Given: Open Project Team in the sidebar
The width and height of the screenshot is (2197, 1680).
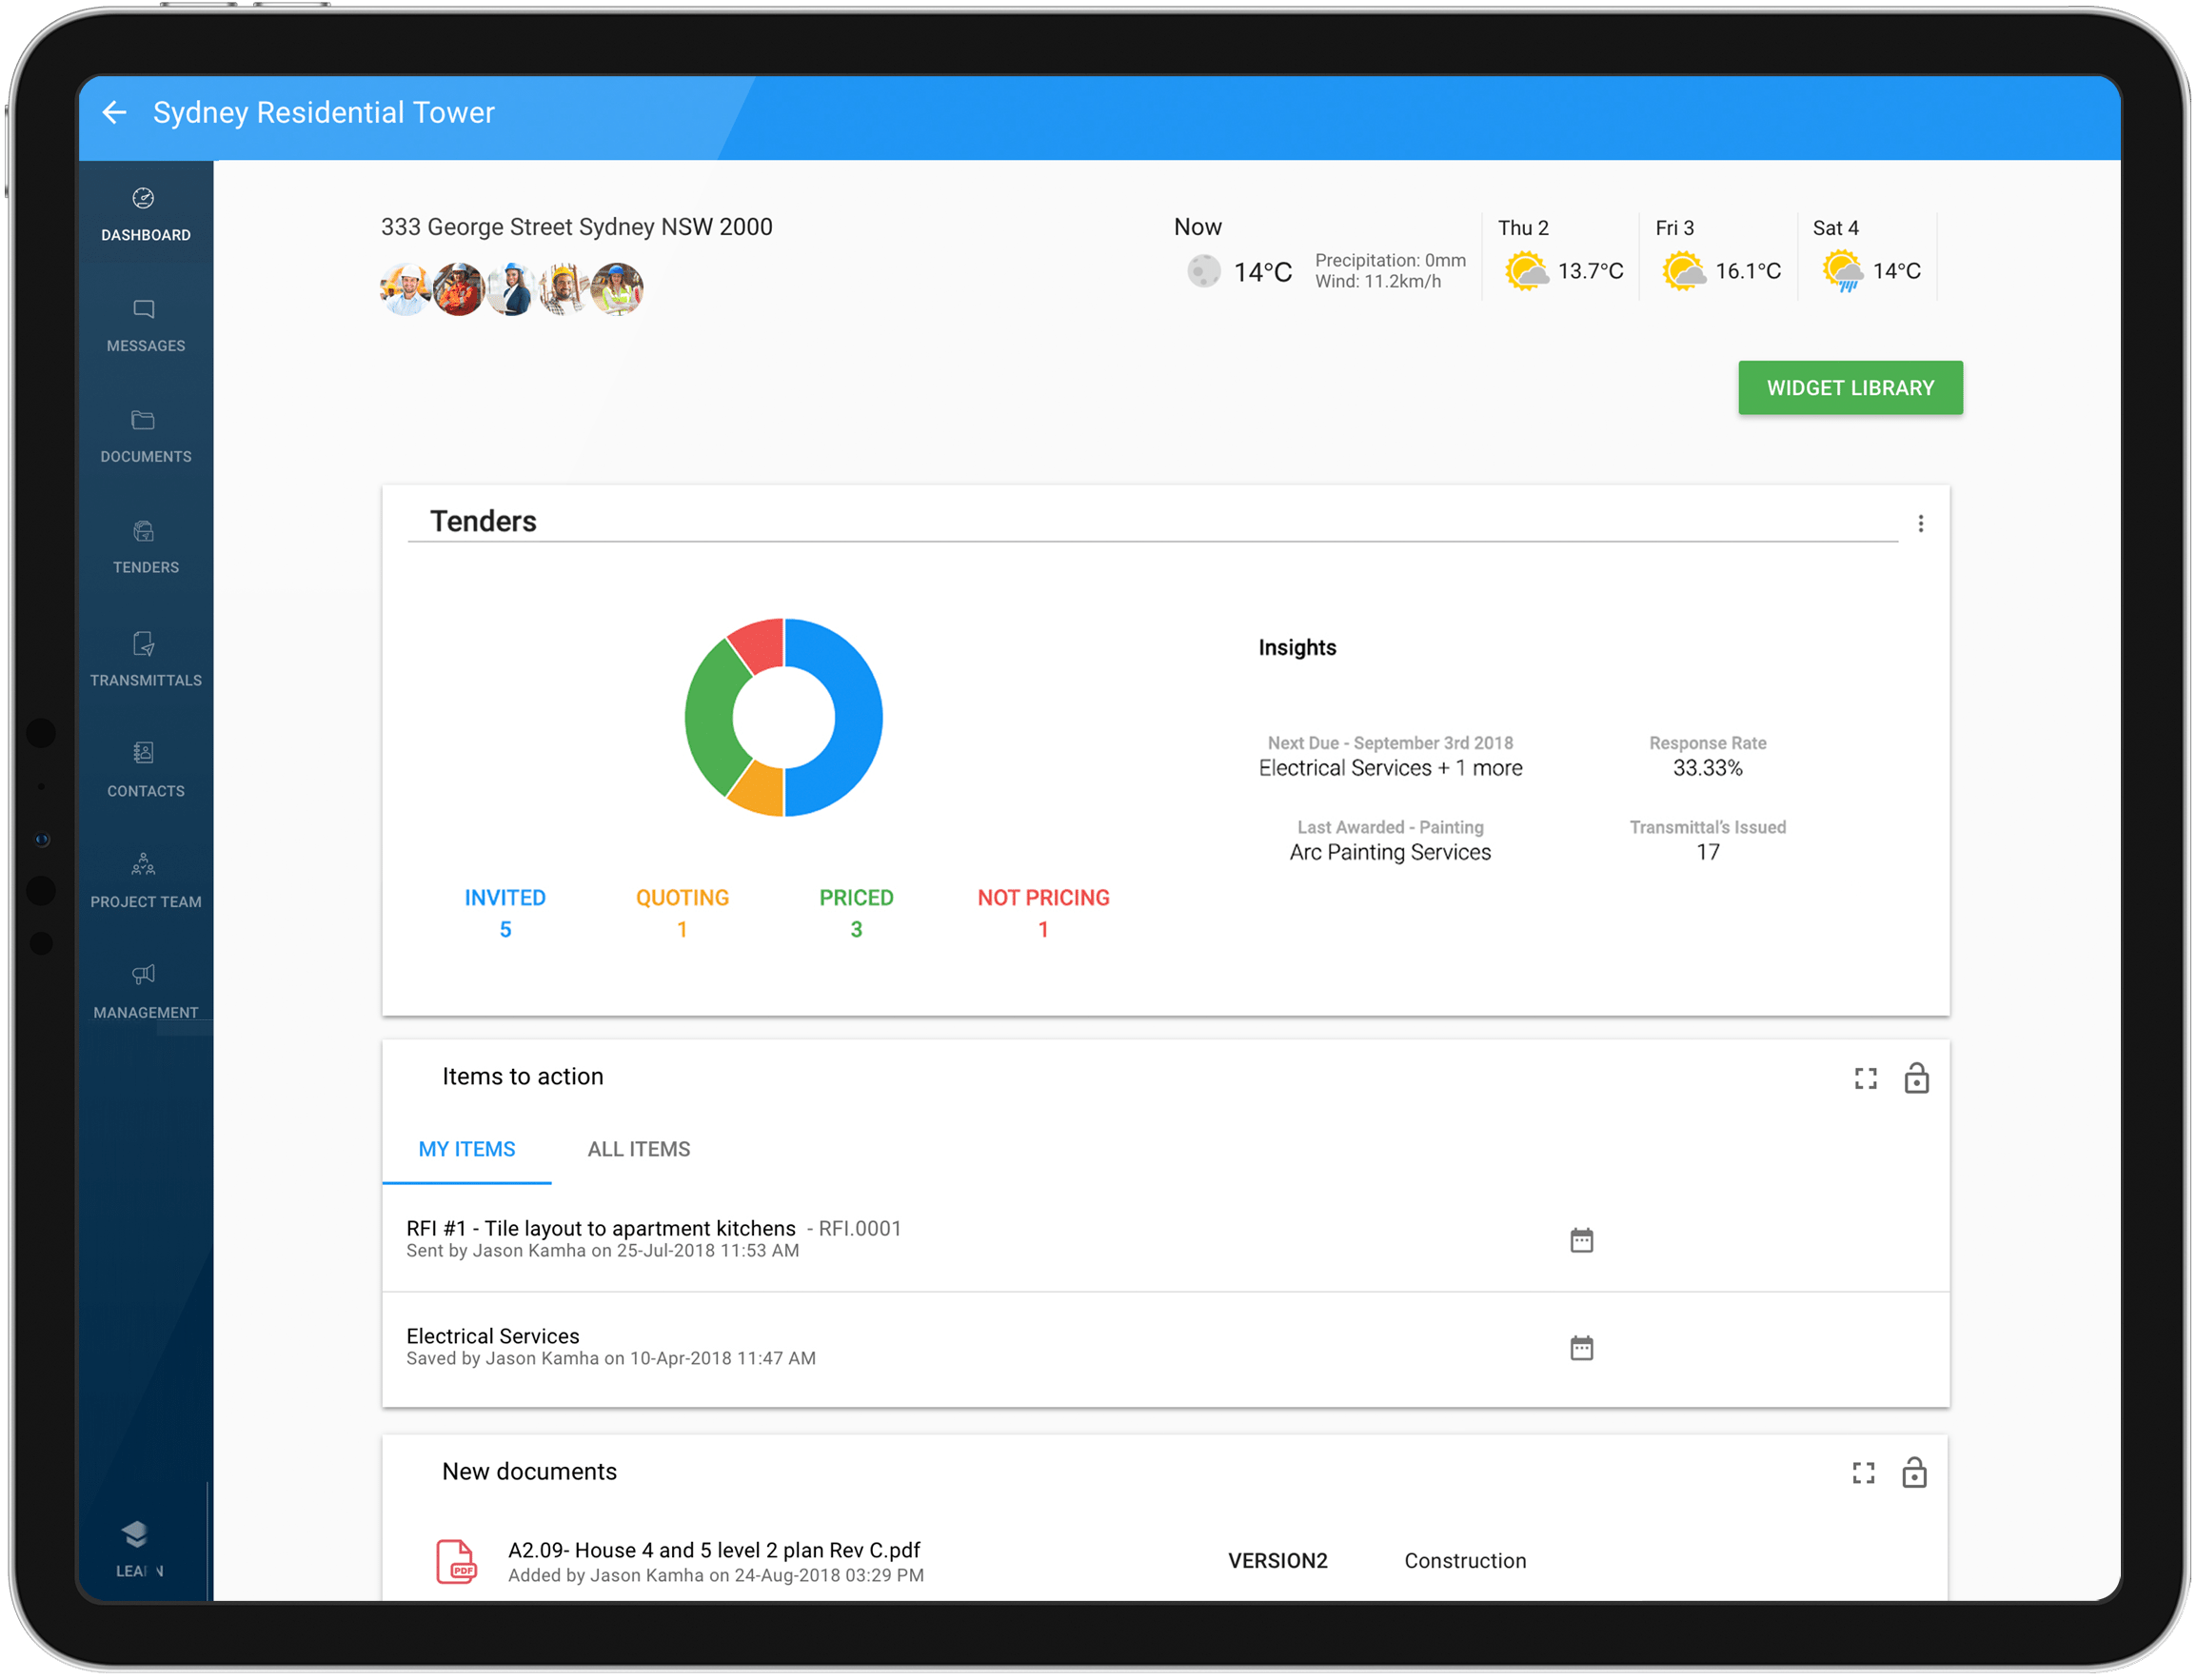Looking at the screenshot, I should pyautogui.click(x=145, y=881).
